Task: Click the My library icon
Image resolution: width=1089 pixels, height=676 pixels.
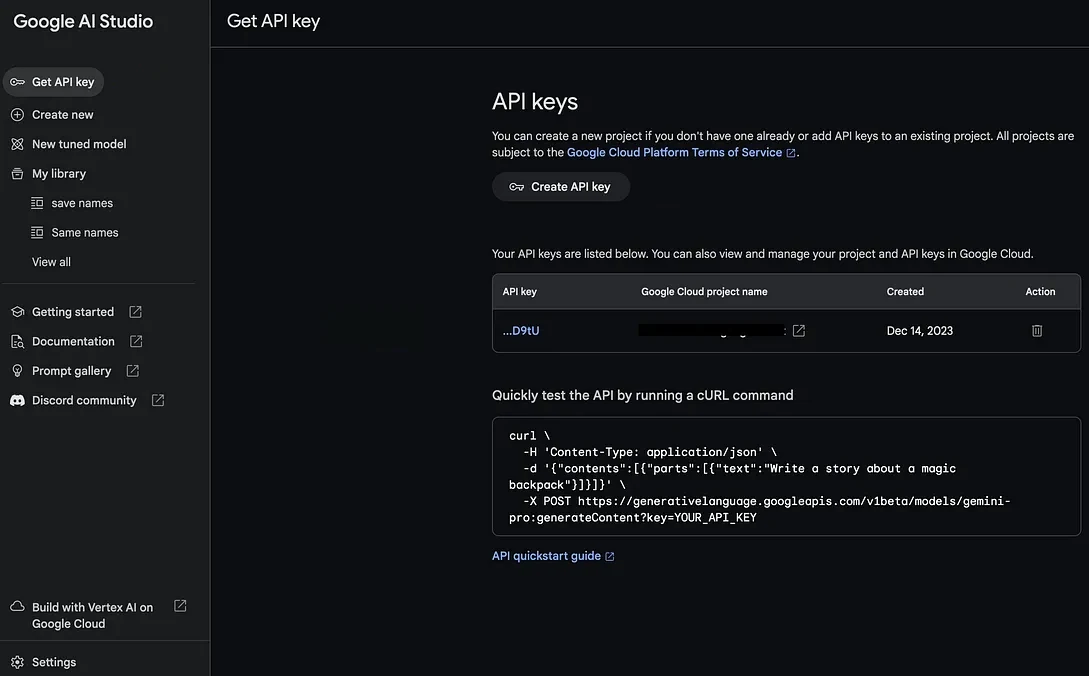Action: 17,174
